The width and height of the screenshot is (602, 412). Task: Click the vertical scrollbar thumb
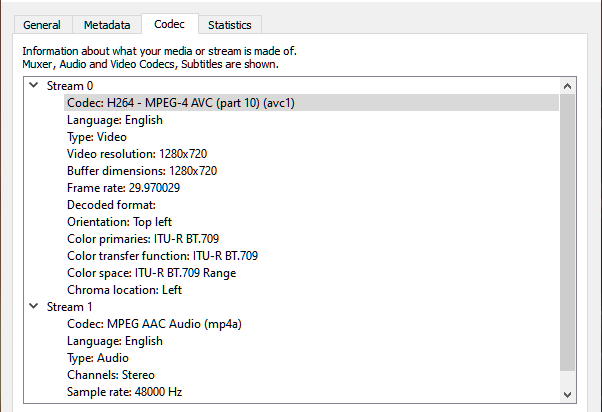point(569,230)
